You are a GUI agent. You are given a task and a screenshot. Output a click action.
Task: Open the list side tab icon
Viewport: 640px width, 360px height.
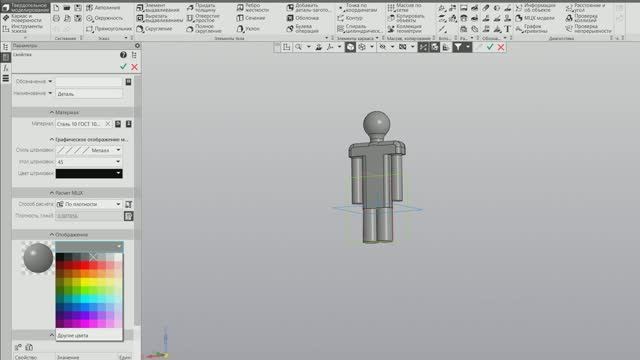coord(6,78)
